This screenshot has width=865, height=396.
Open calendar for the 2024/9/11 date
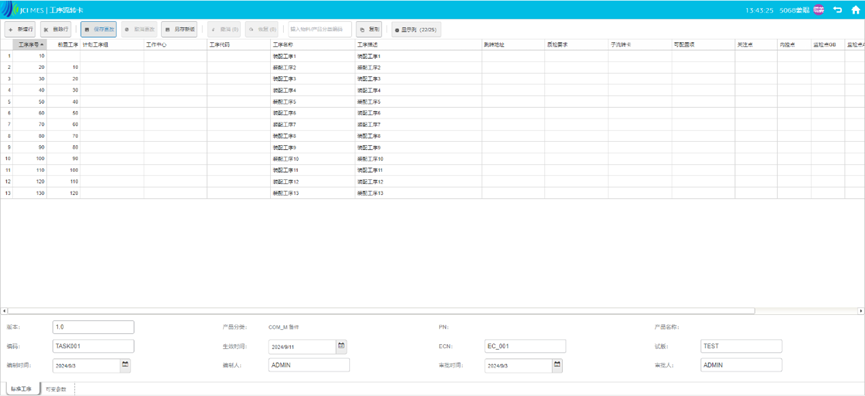tap(341, 346)
